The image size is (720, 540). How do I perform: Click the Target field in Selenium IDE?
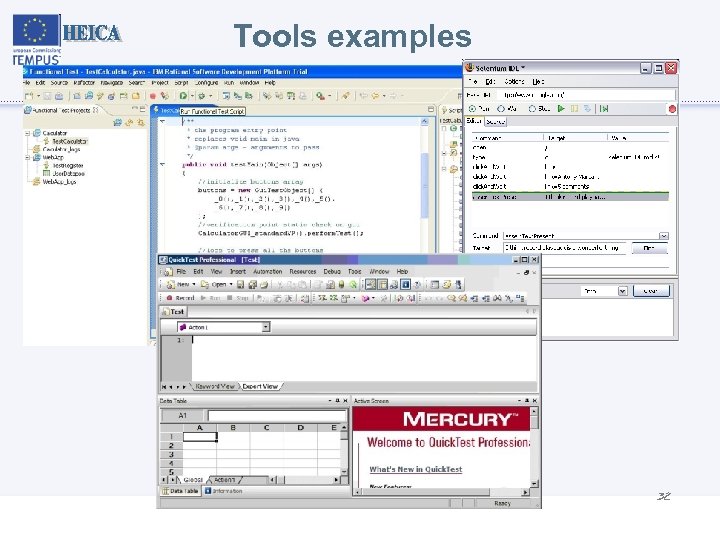(x=564, y=248)
